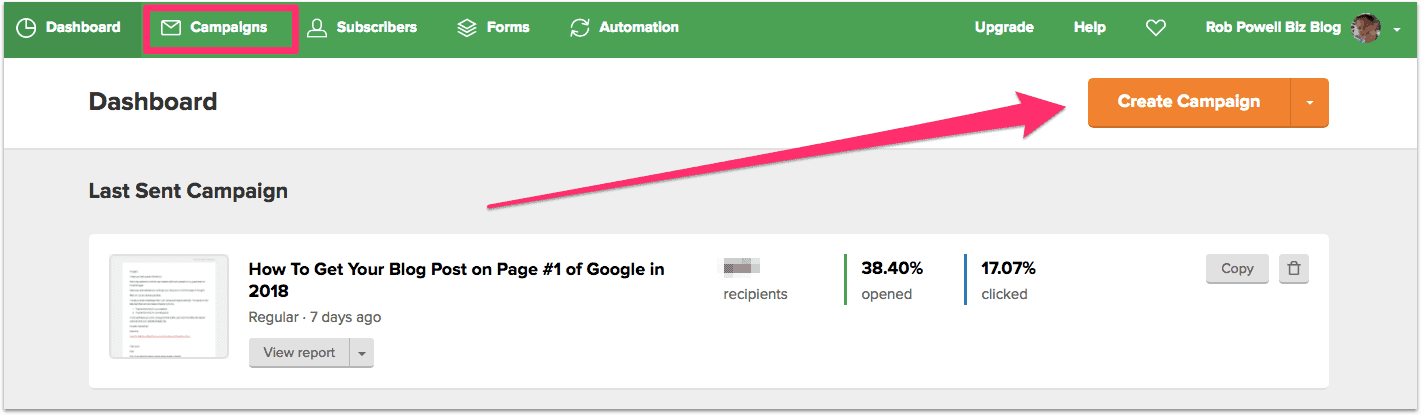Viewport: 1421px width, 415px height.
Task: Click the View report button
Action: pos(299,352)
